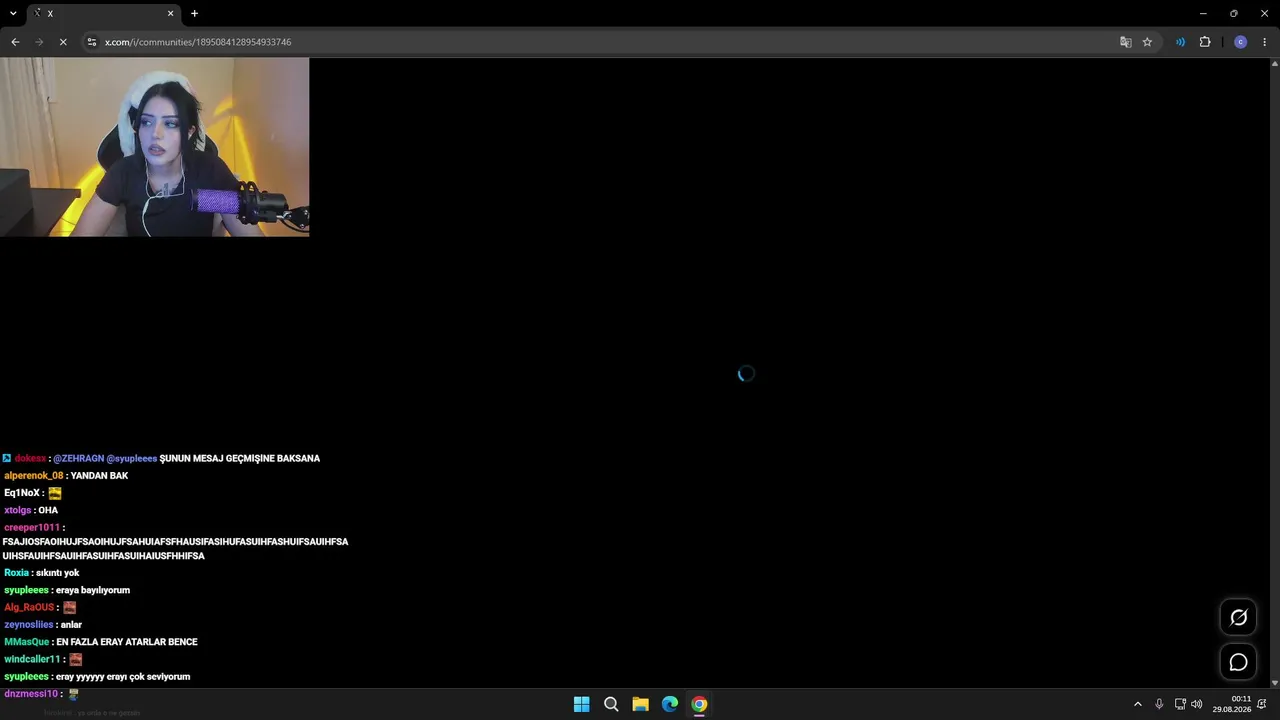
Task: Launch File Explorer from taskbar
Action: point(640,704)
